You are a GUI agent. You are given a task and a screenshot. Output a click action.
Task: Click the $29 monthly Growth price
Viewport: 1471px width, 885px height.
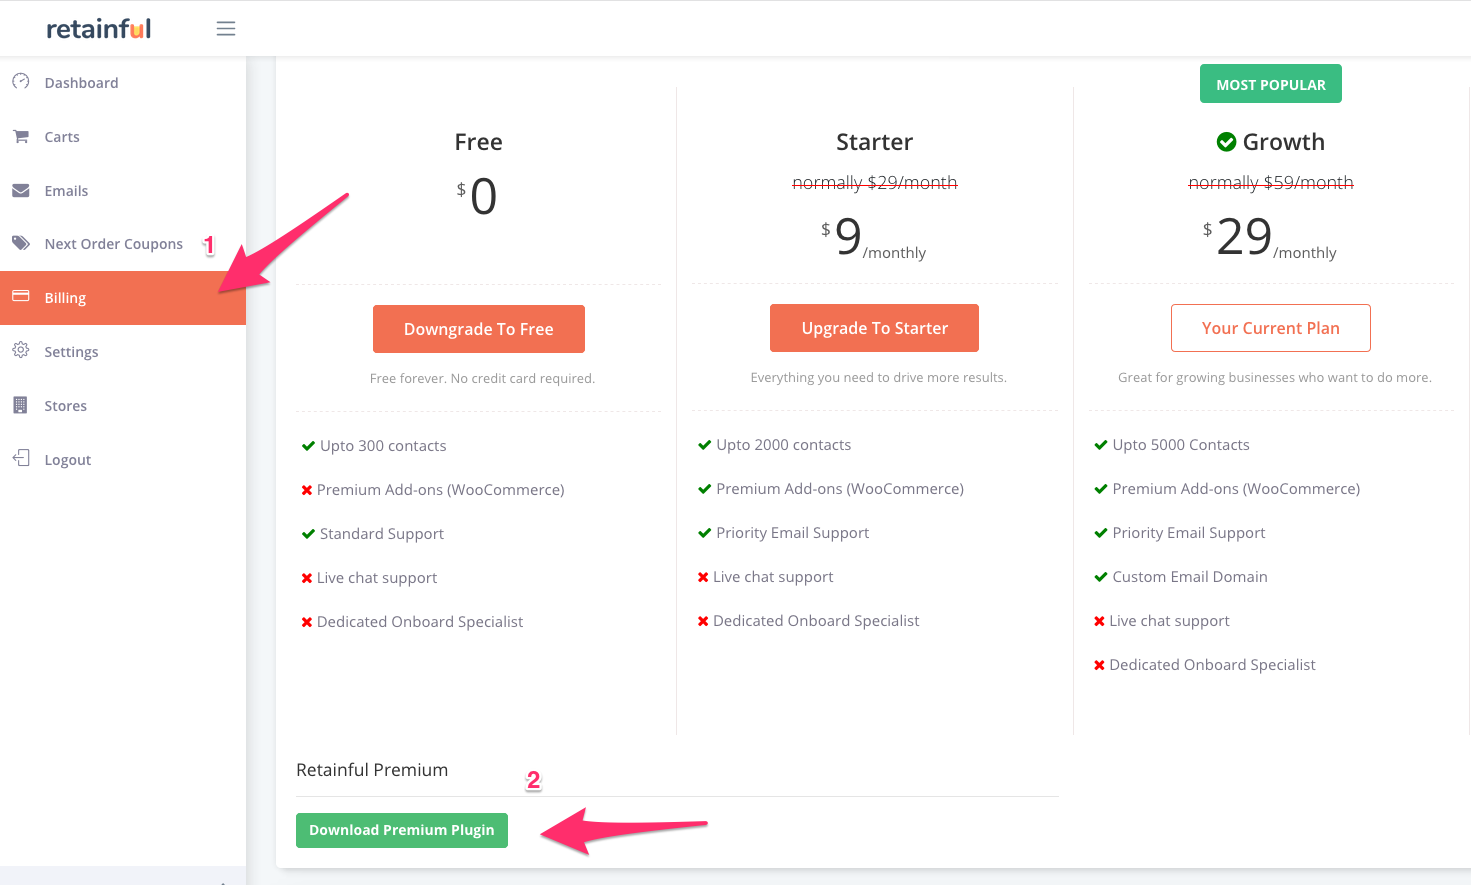[x=1269, y=238]
